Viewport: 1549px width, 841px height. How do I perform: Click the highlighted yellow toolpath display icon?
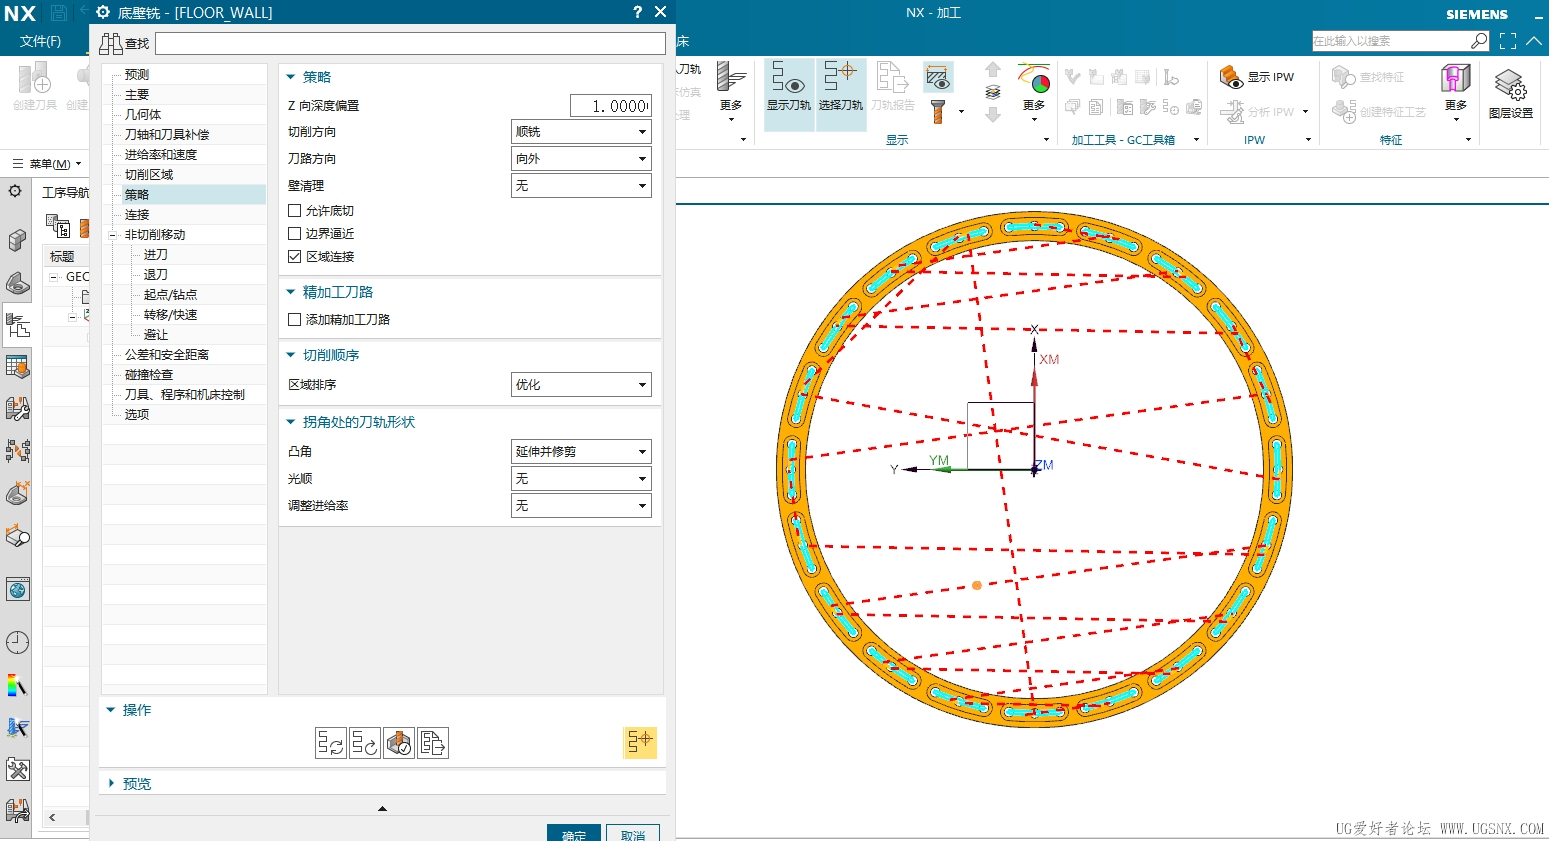point(640,742)
